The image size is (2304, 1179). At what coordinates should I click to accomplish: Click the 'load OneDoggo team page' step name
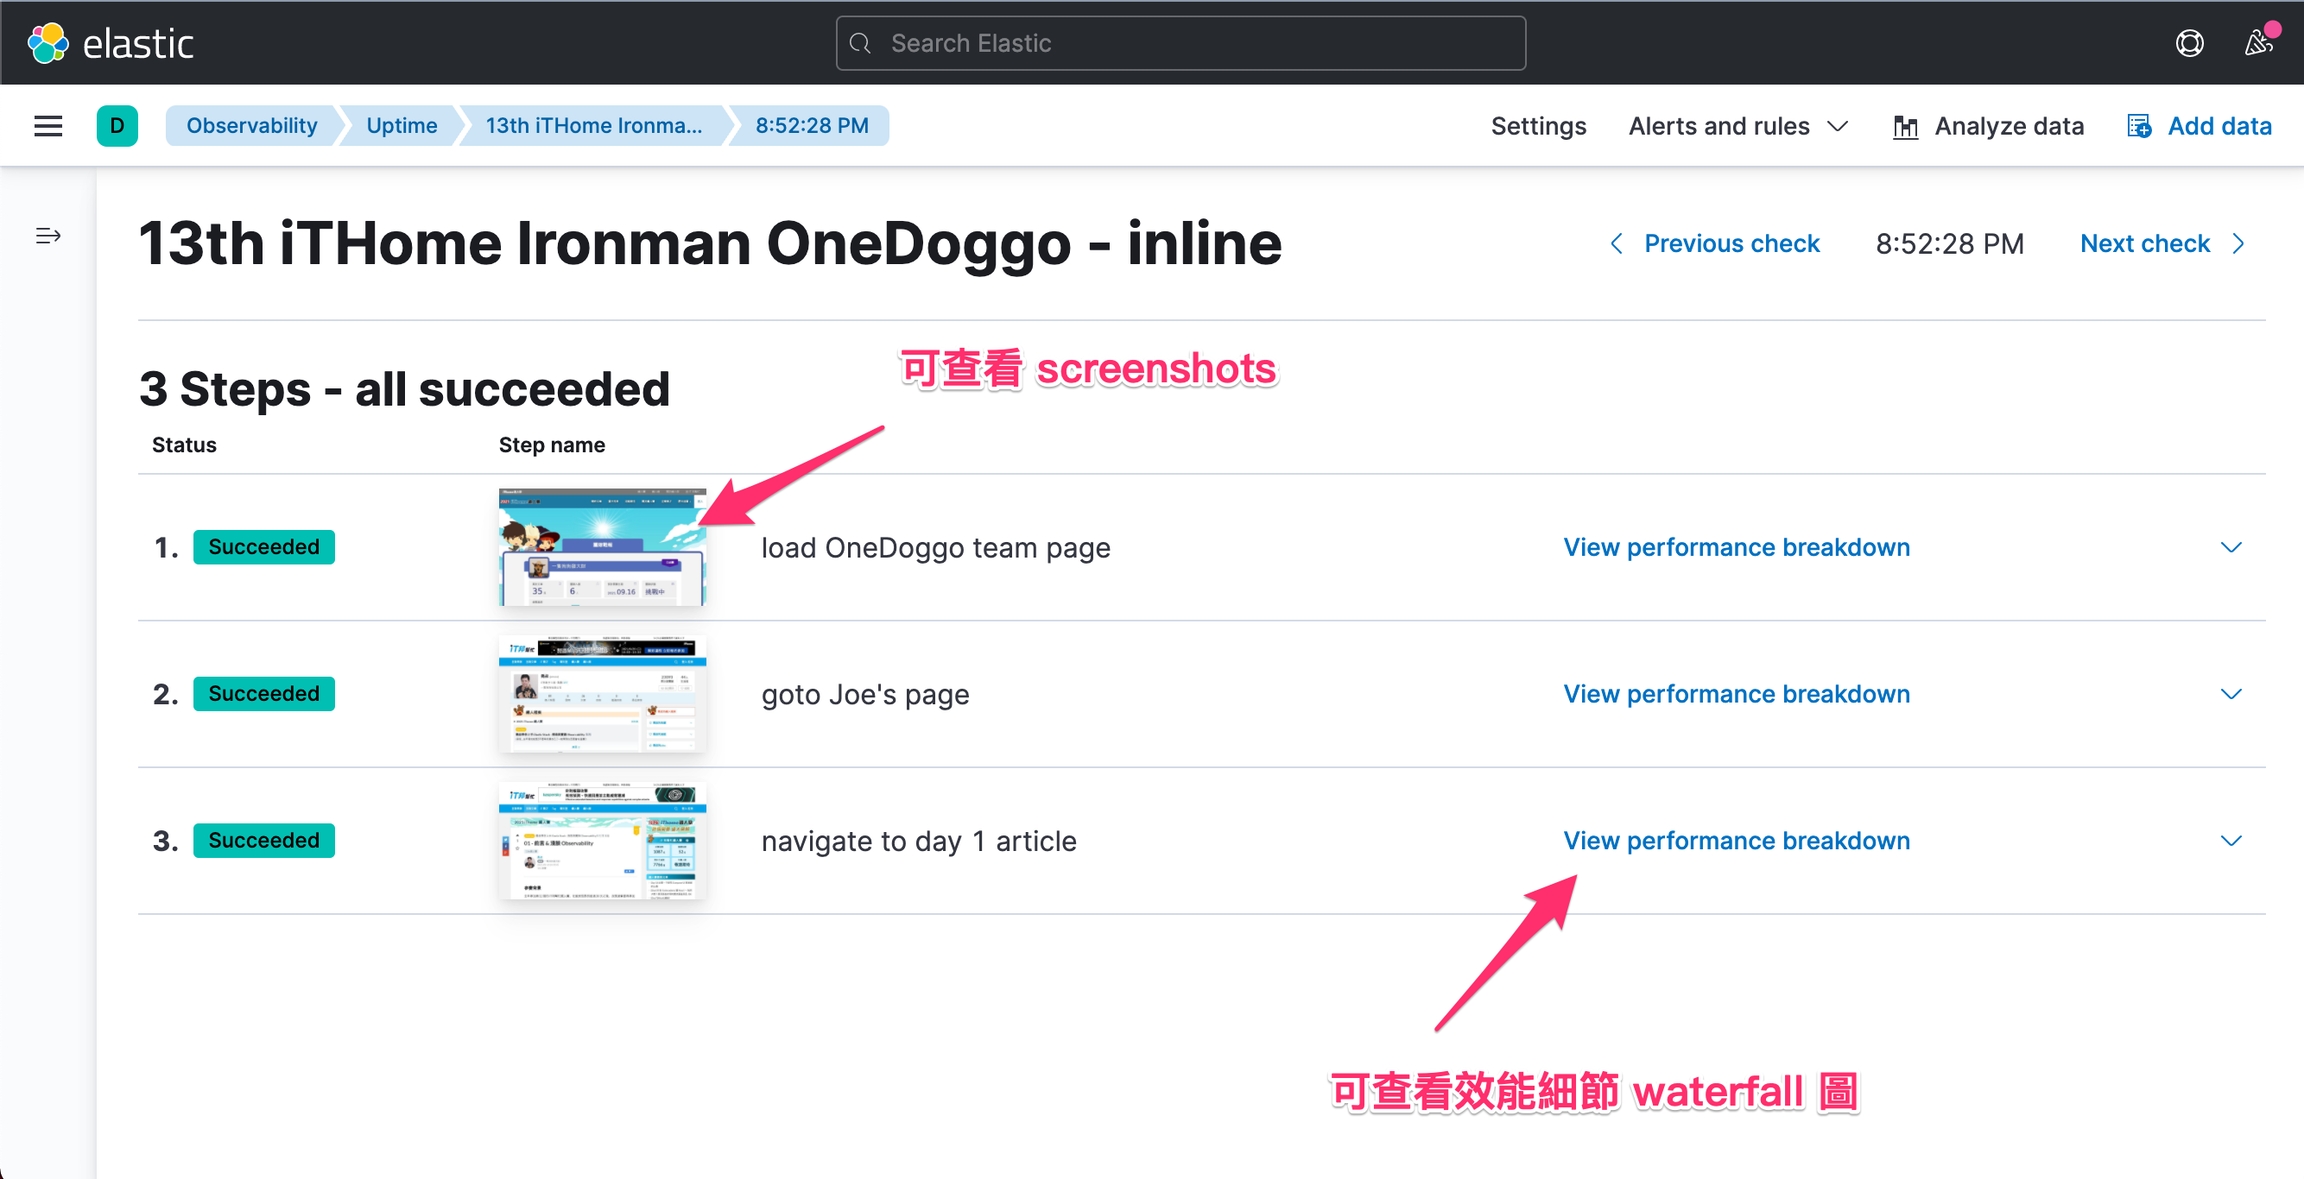tap(936, 548)
